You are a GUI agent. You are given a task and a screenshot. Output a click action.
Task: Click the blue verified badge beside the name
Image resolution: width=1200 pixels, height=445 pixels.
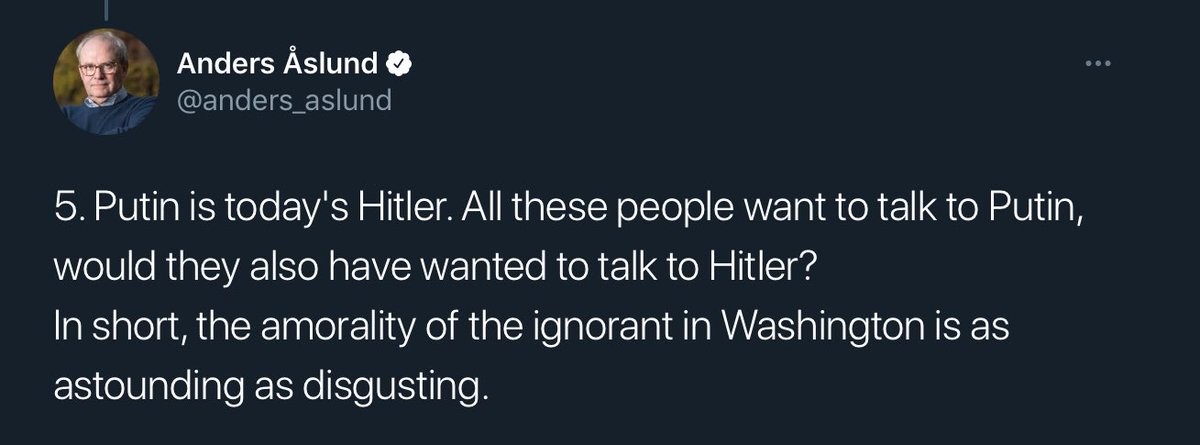coord(398,64)
